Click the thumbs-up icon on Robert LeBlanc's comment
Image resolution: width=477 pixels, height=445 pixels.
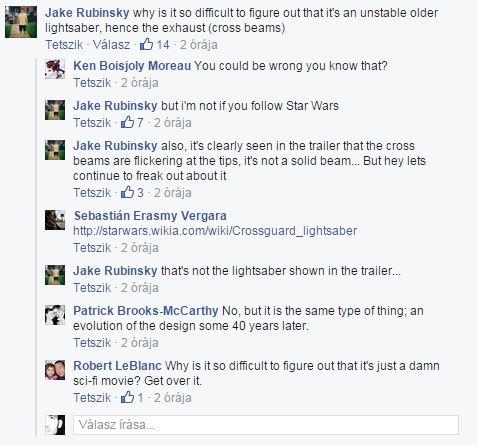tap(127, 397)
